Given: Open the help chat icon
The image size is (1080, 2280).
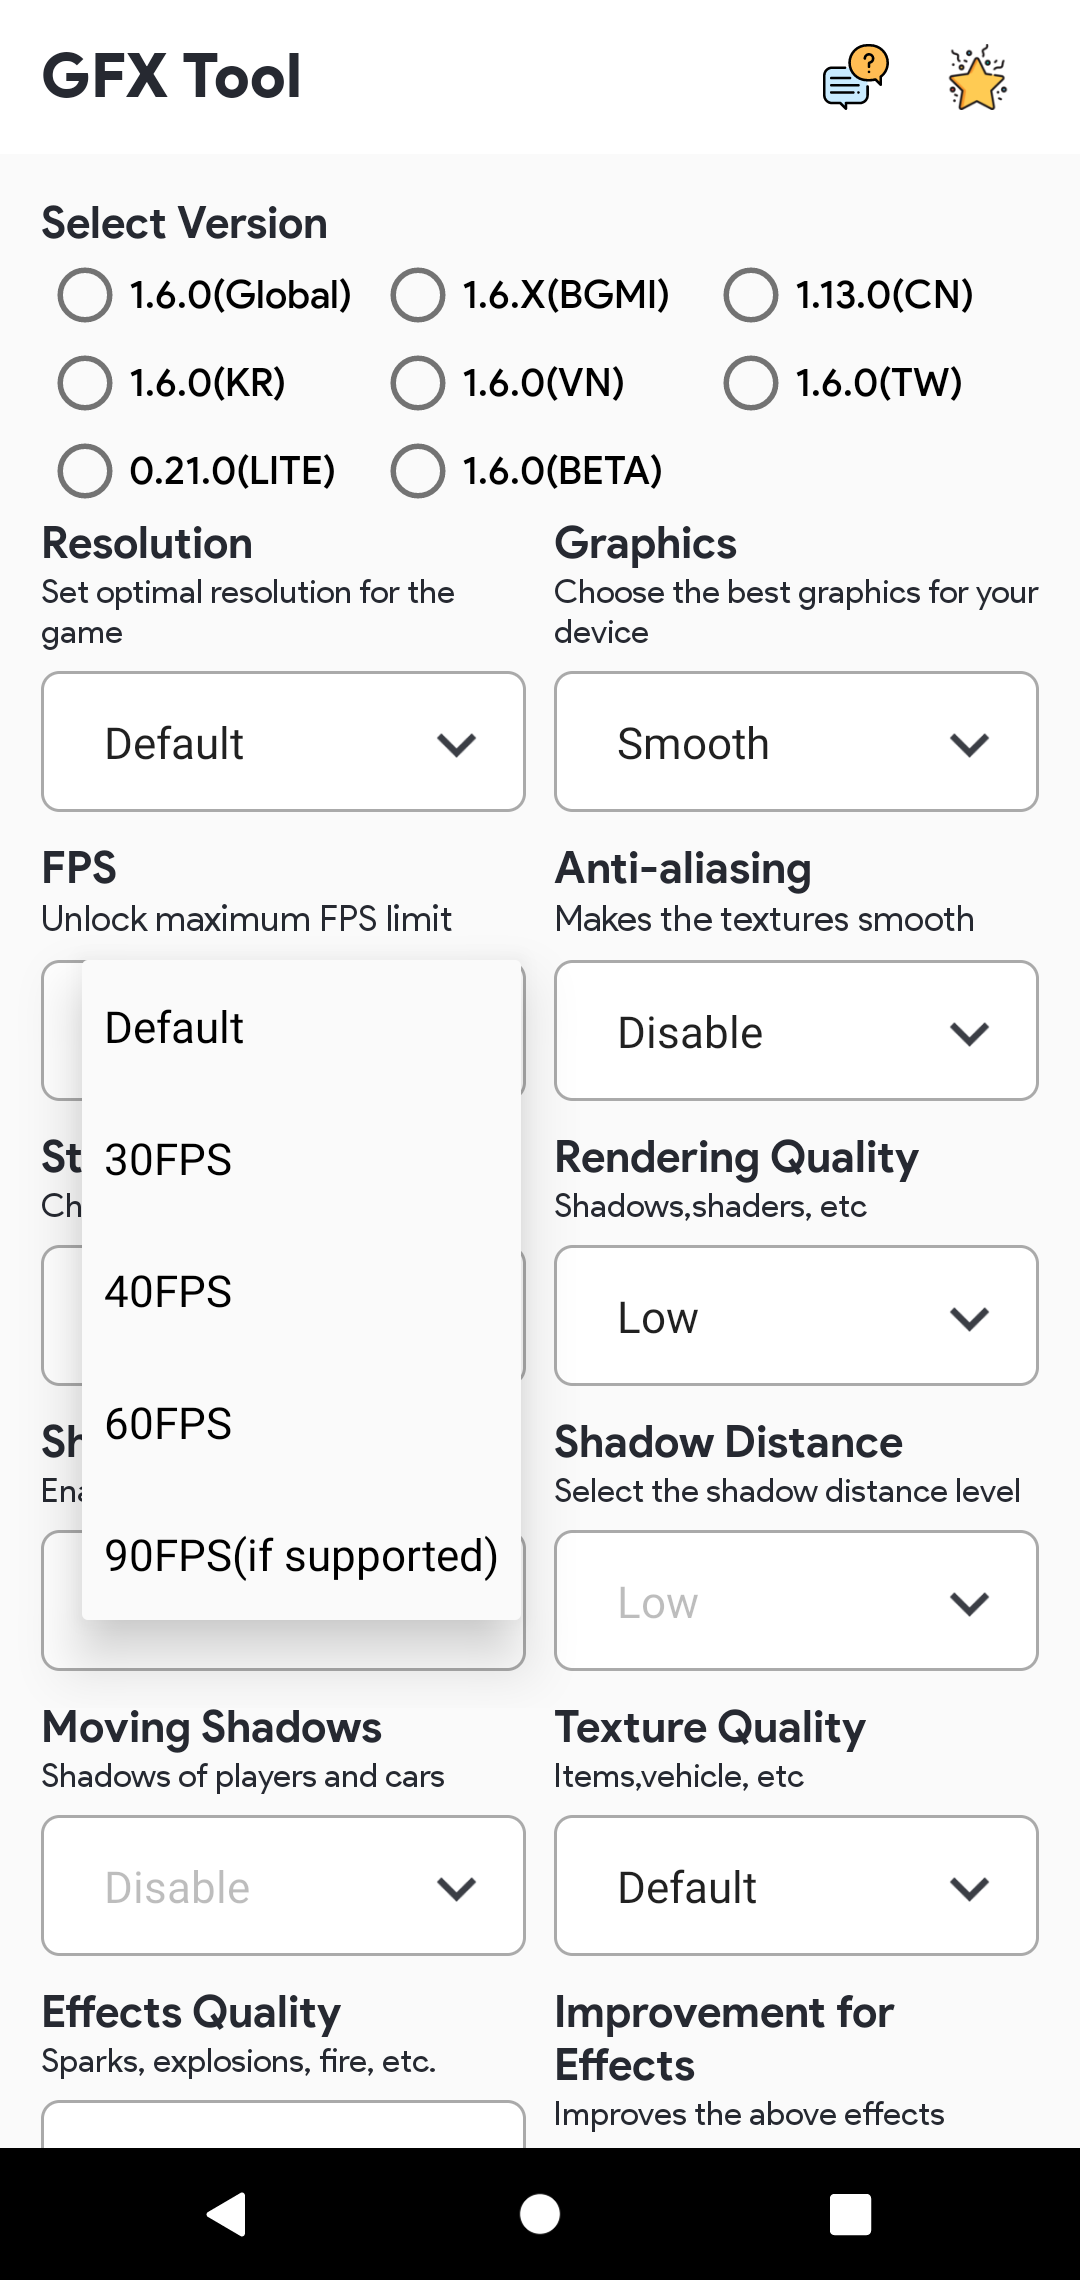Looking at the screenshot, I should [855, 77].
